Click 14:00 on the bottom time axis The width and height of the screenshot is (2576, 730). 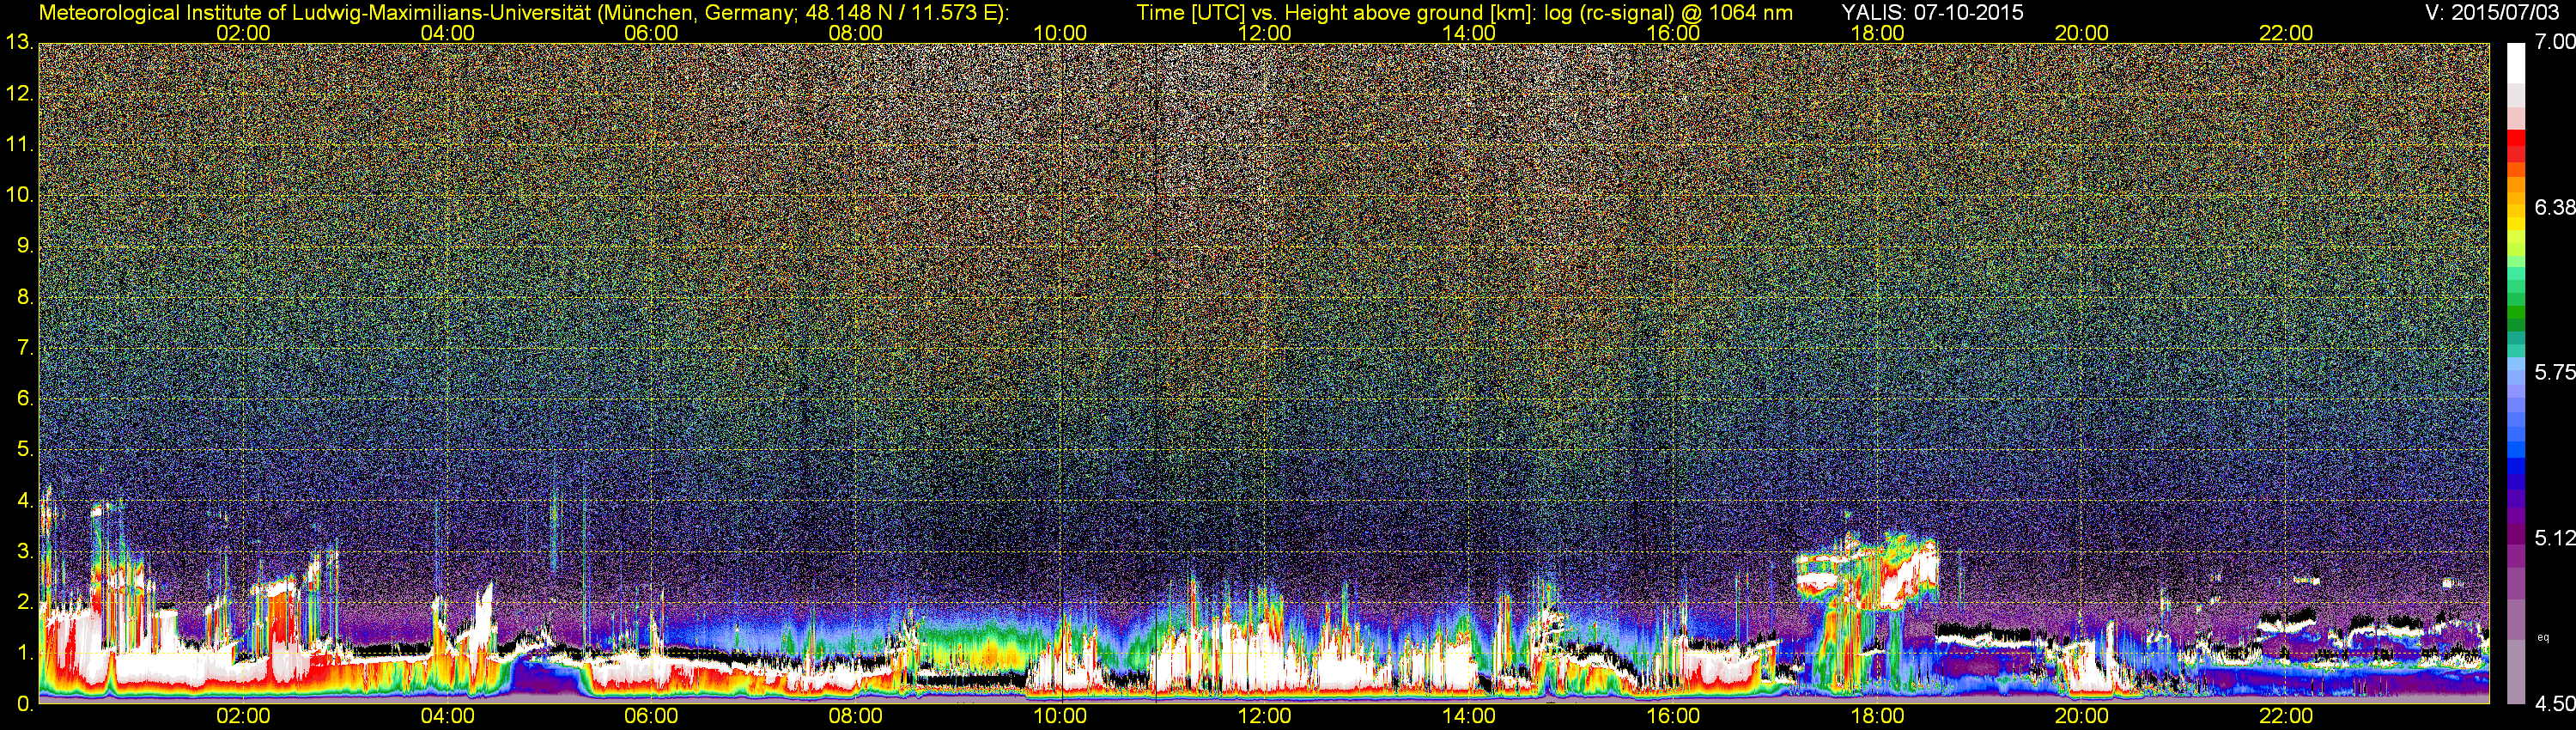point(1469,716)
